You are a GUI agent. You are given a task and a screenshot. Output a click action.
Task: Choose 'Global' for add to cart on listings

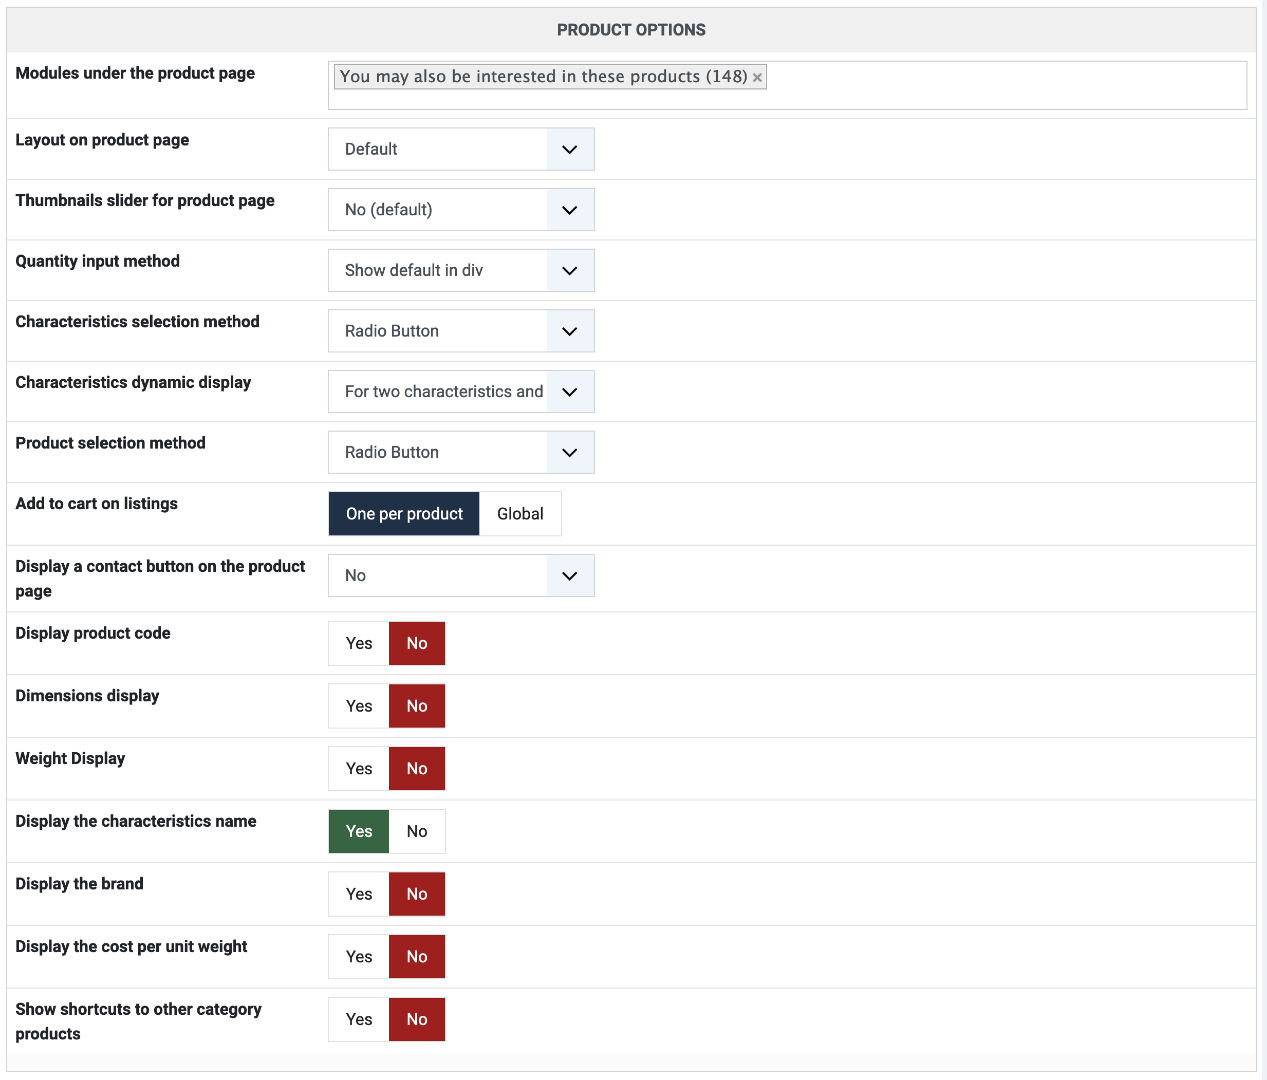point(520,514)
